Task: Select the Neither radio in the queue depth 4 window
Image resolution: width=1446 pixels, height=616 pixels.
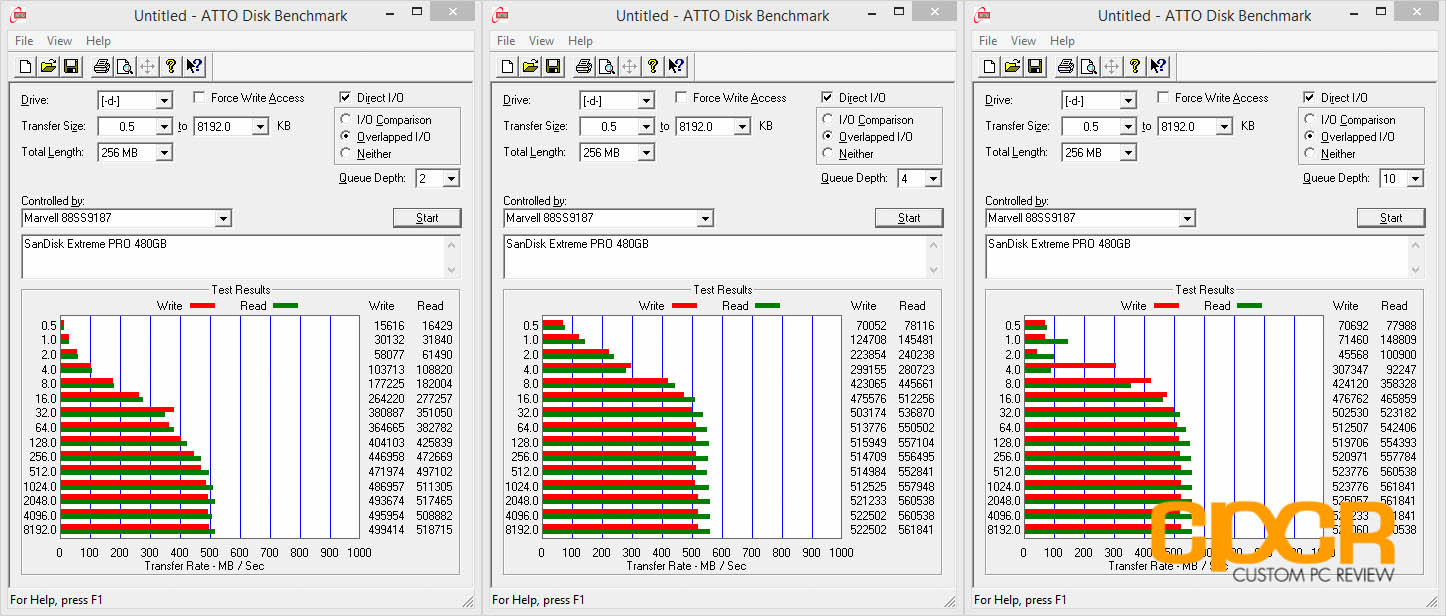Action: click(829, 154)
